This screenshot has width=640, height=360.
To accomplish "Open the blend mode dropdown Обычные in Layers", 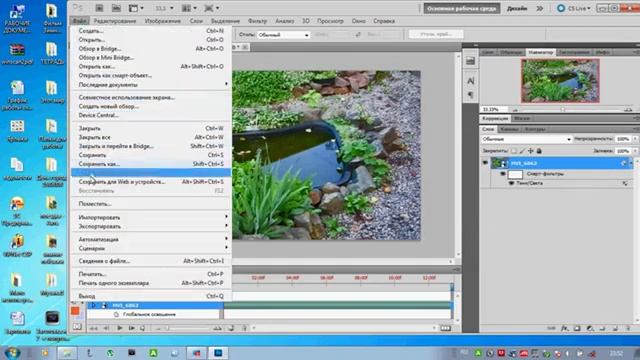I will tap(527, 139).
